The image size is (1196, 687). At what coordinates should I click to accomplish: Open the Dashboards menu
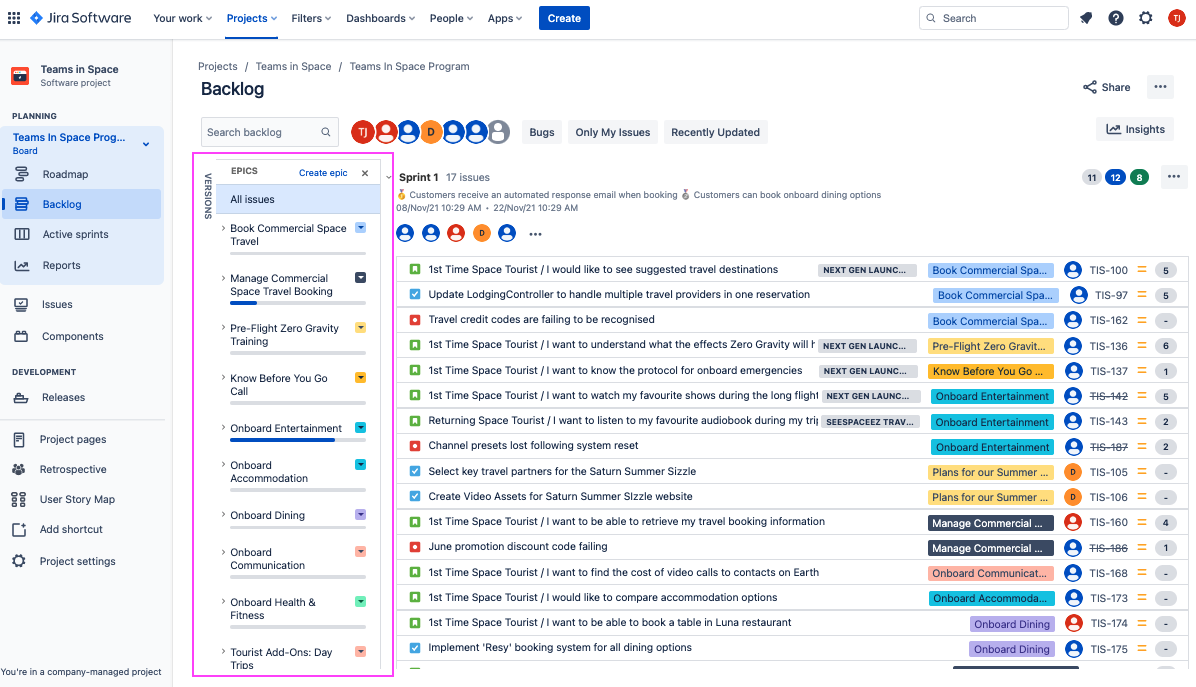pyautogui.click(x=382, y=18)
